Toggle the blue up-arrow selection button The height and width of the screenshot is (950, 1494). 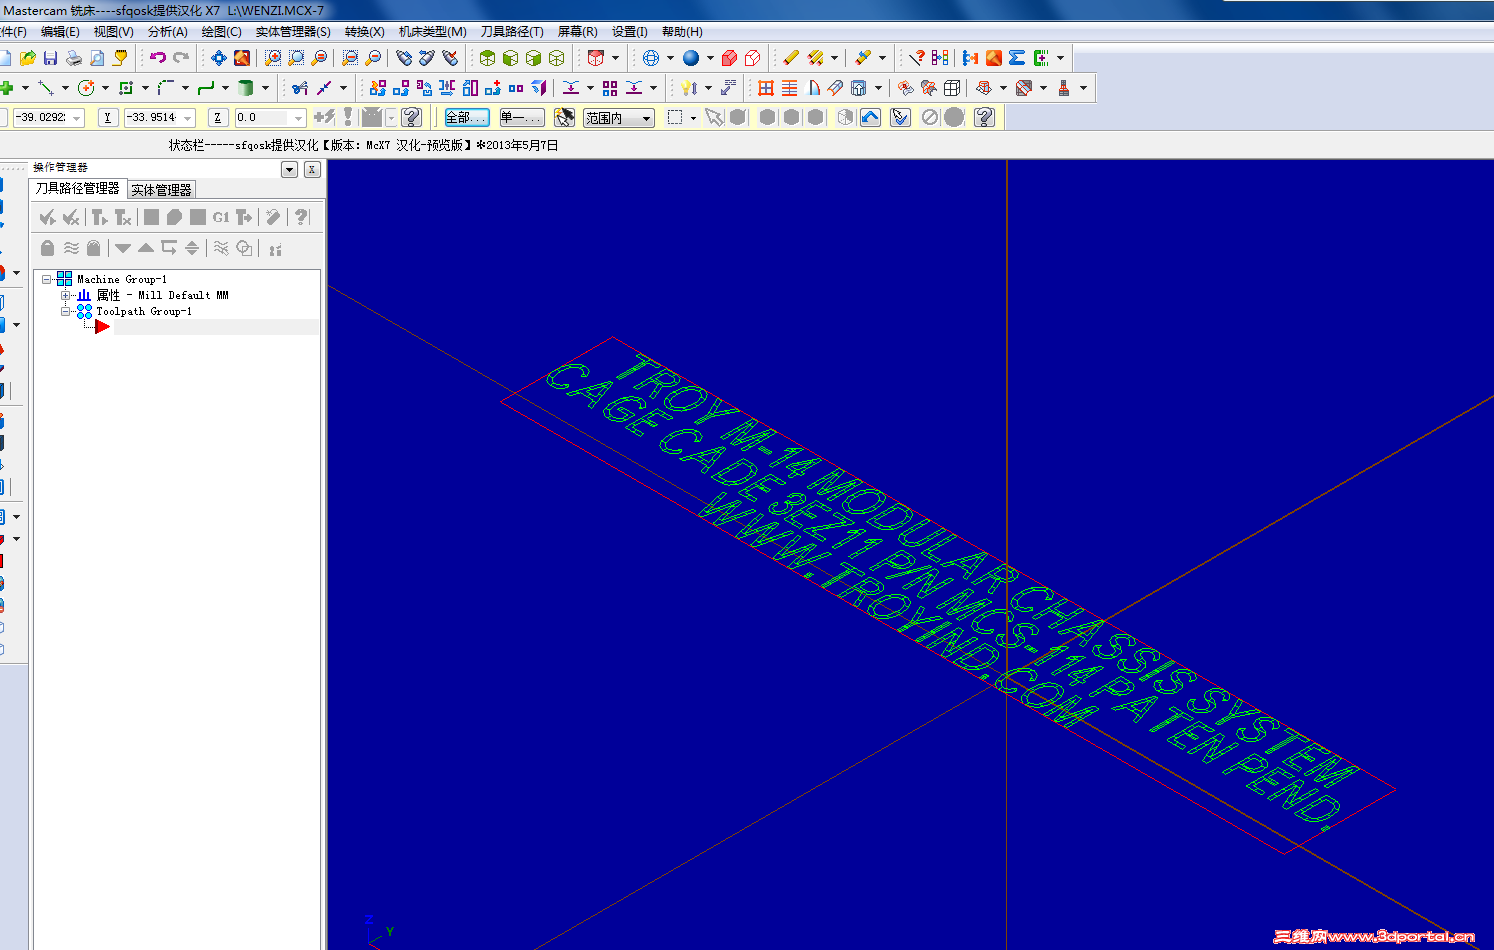pyautogui.click(x=870, y=117)
